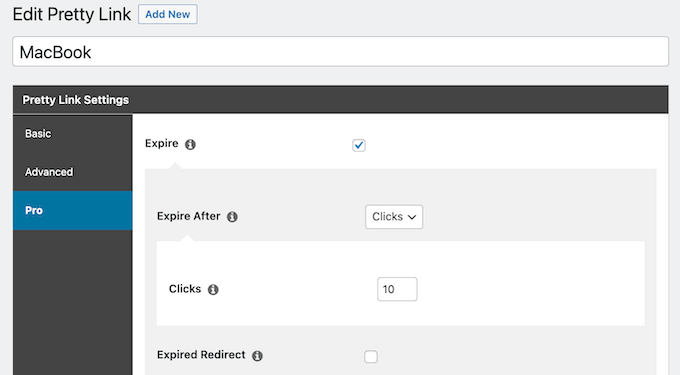
Task: Click the Pretty Link Settings header
Action: tap(340, 100)
